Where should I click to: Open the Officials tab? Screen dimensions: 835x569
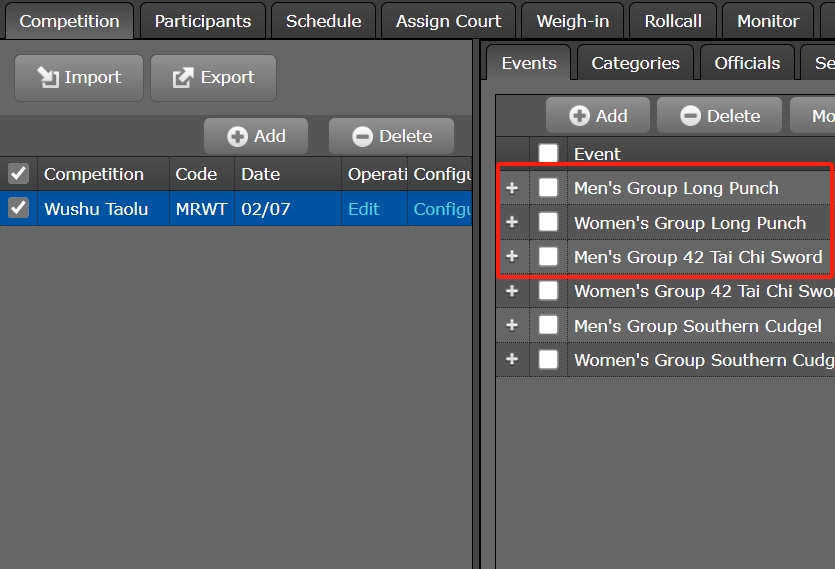(x=746, y=63)
